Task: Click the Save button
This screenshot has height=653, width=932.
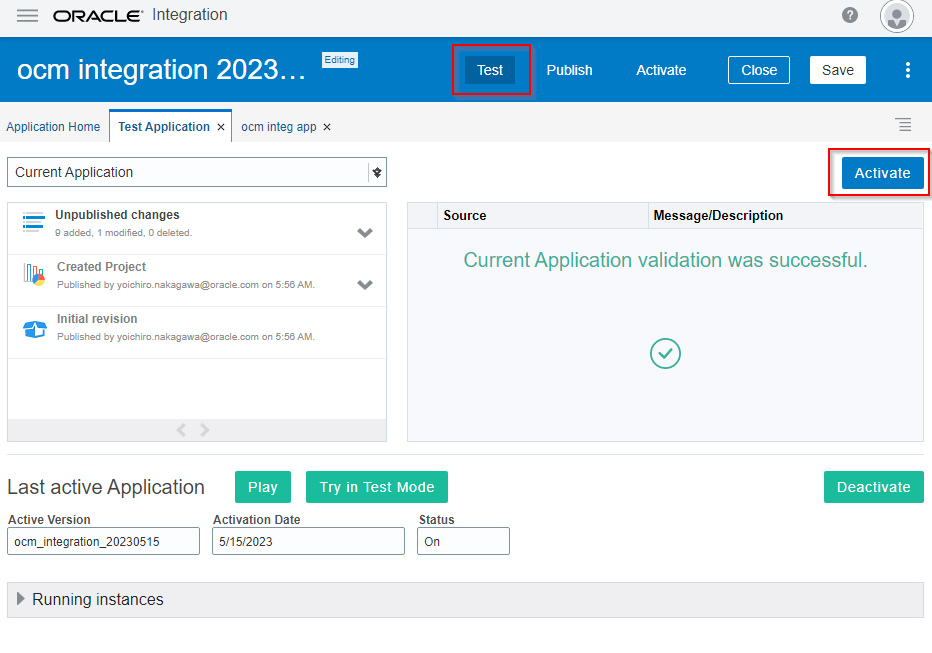Action: 837,70
